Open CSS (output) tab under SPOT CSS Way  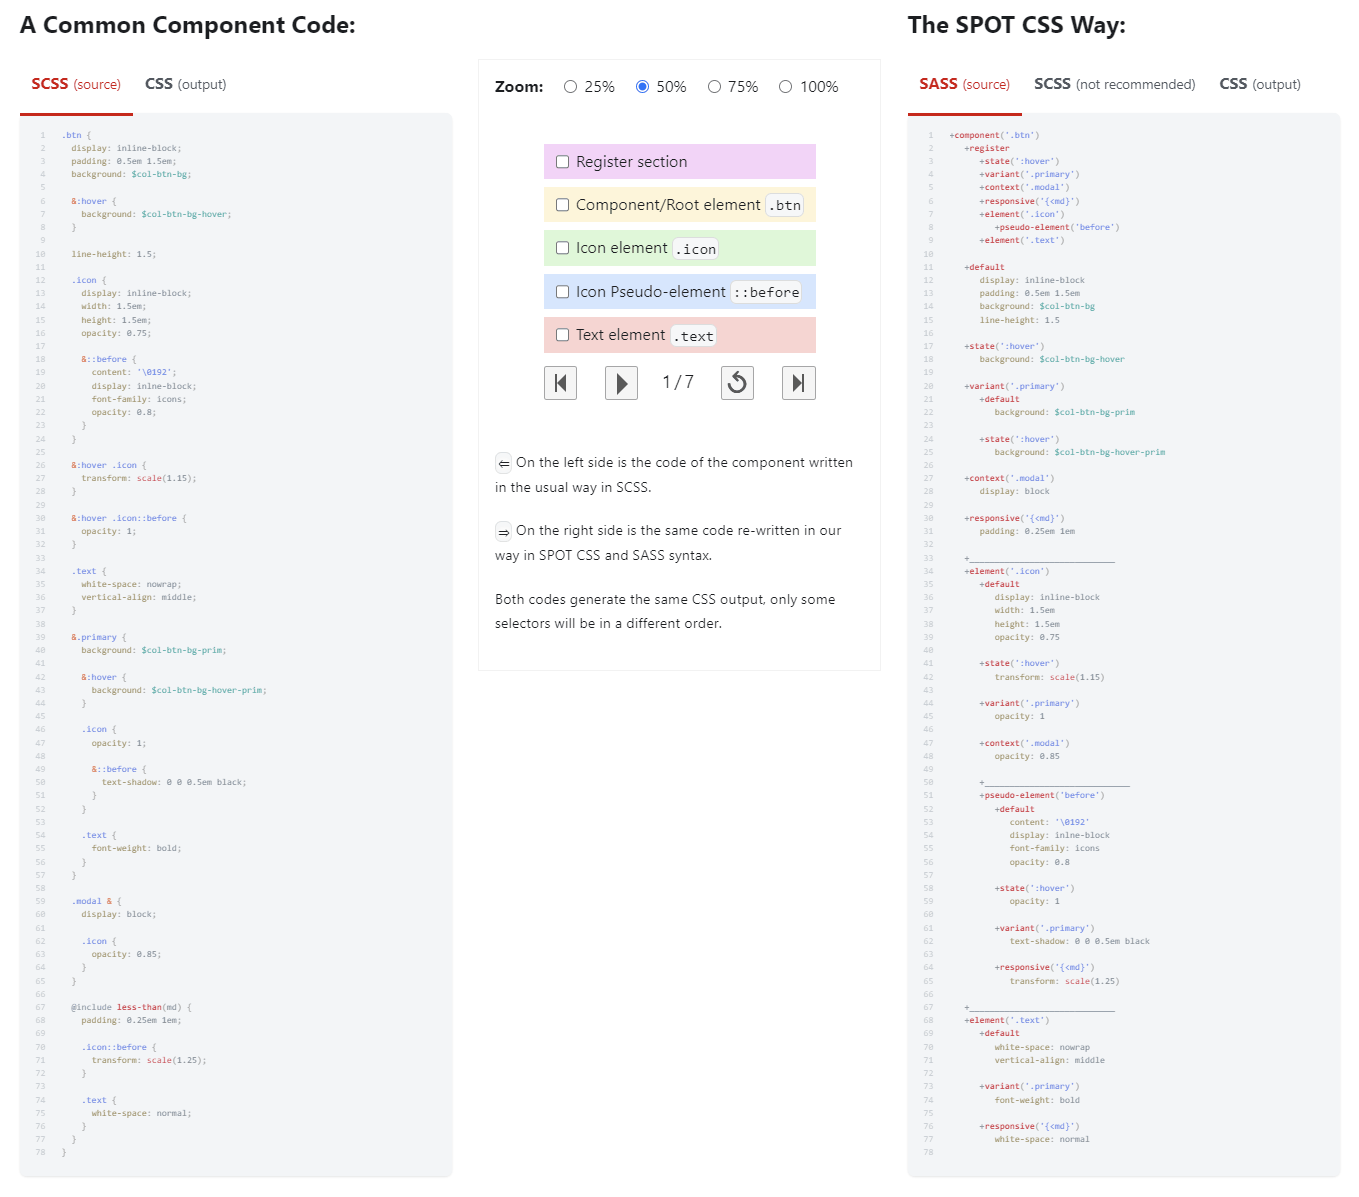click(1260, 84)
